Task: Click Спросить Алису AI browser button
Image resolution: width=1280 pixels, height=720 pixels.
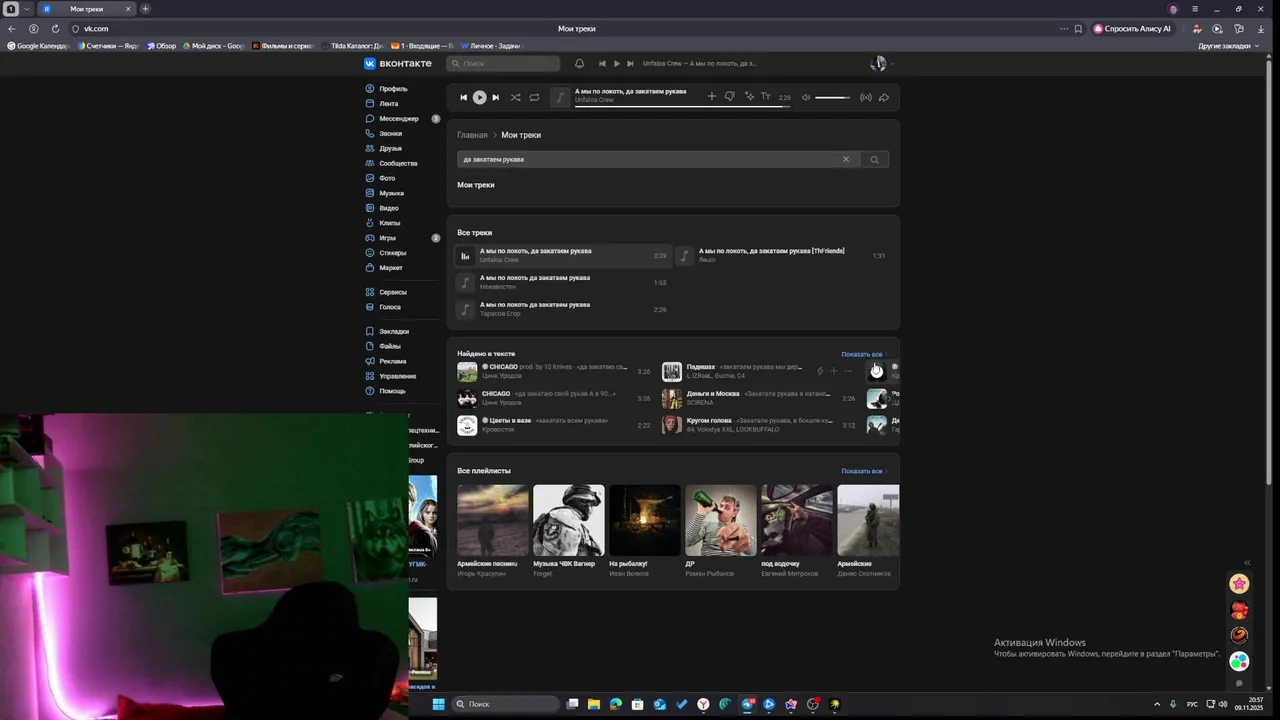Action: (x=1132, y=29)
